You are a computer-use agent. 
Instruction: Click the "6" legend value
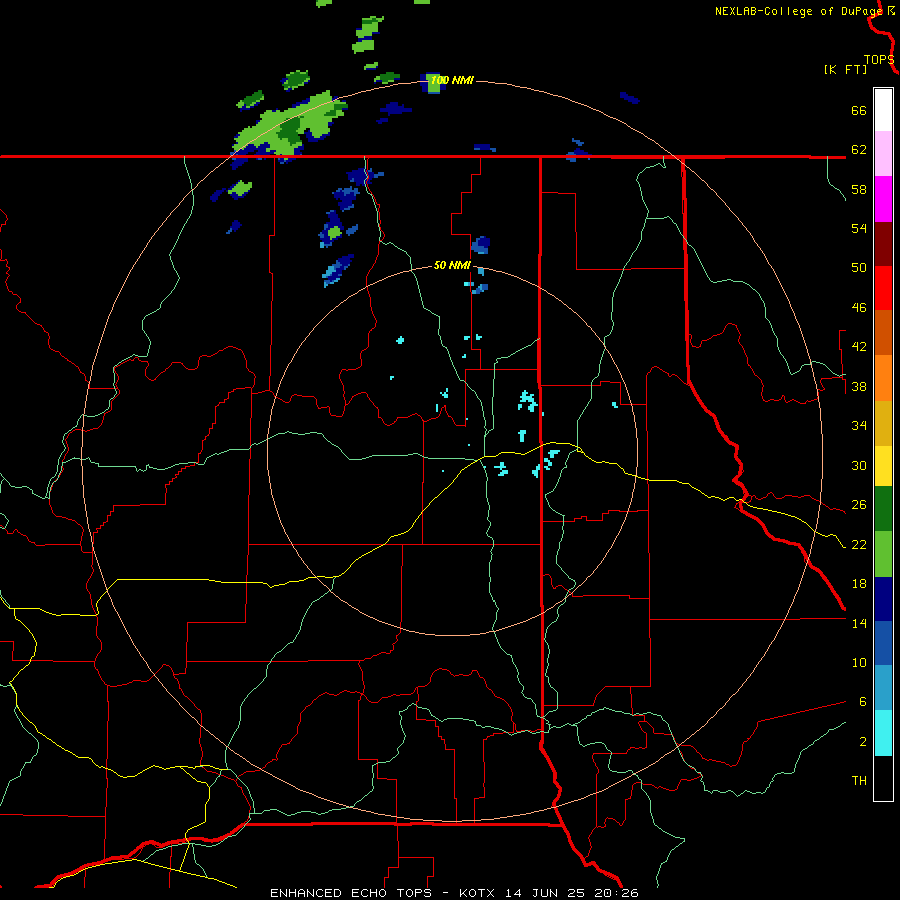click(863, 701)
